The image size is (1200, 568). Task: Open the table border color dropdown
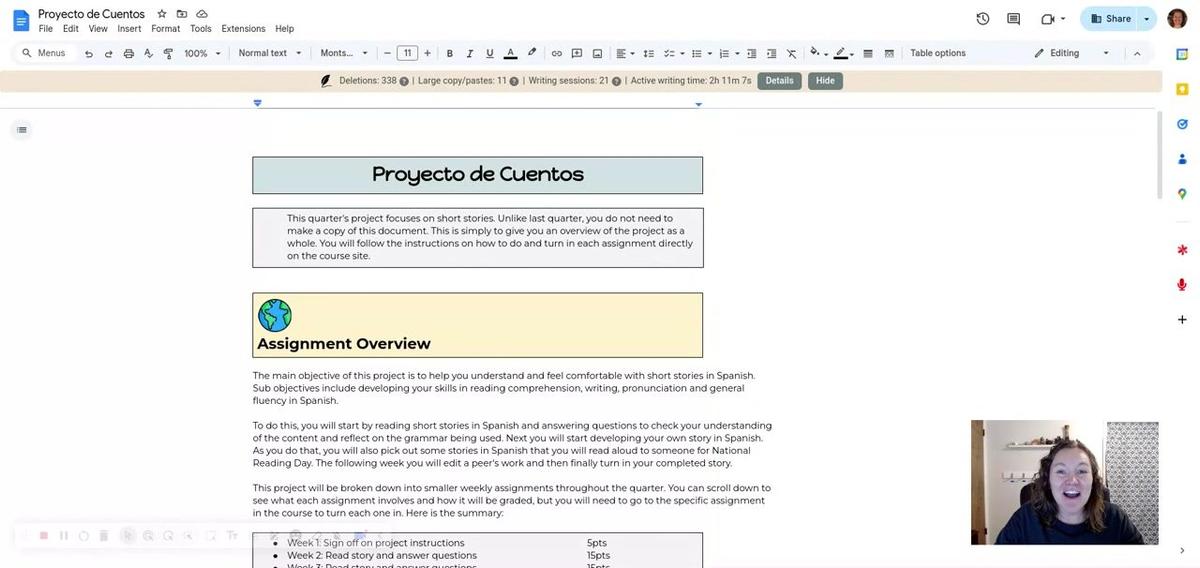tap(844, 54)
